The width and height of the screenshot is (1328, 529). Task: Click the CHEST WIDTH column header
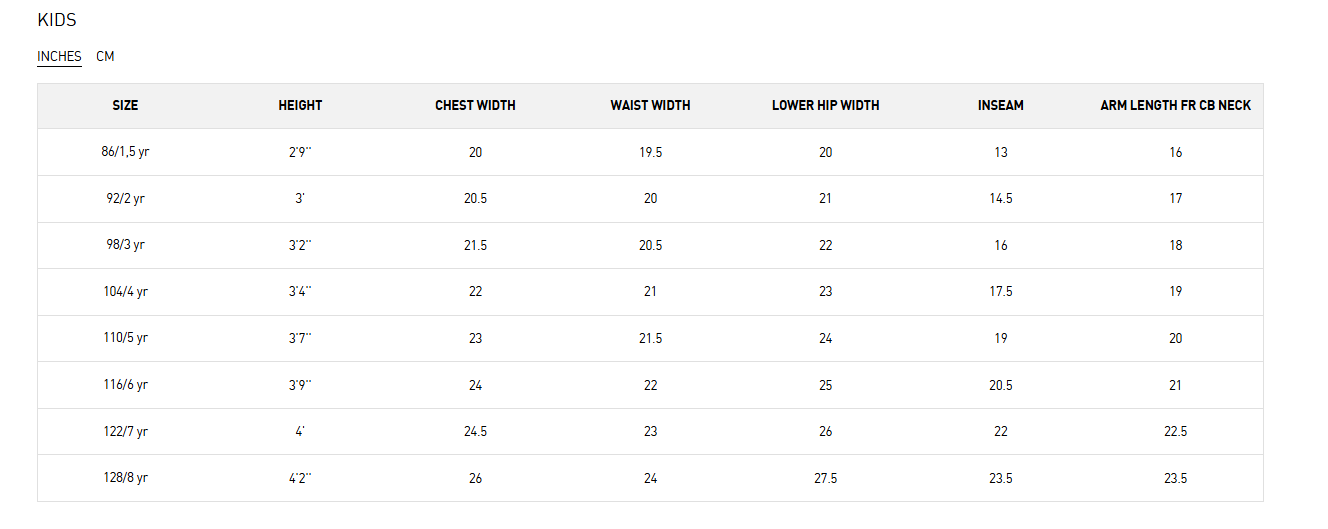[475, 105]
